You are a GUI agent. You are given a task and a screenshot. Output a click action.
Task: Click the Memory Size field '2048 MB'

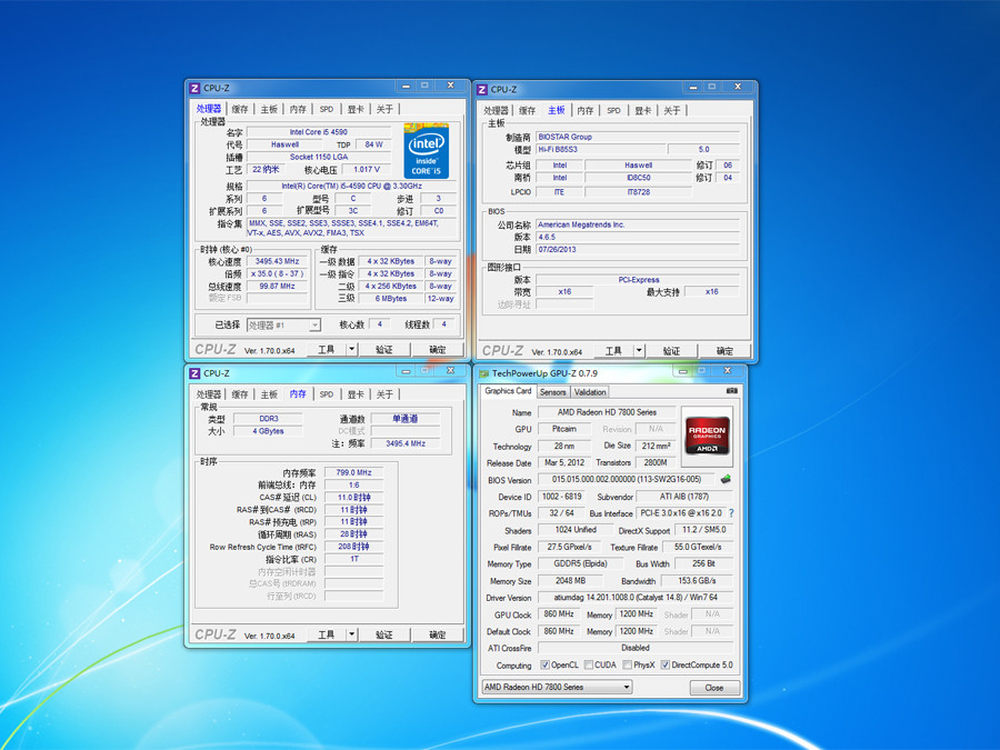[570, 581]
